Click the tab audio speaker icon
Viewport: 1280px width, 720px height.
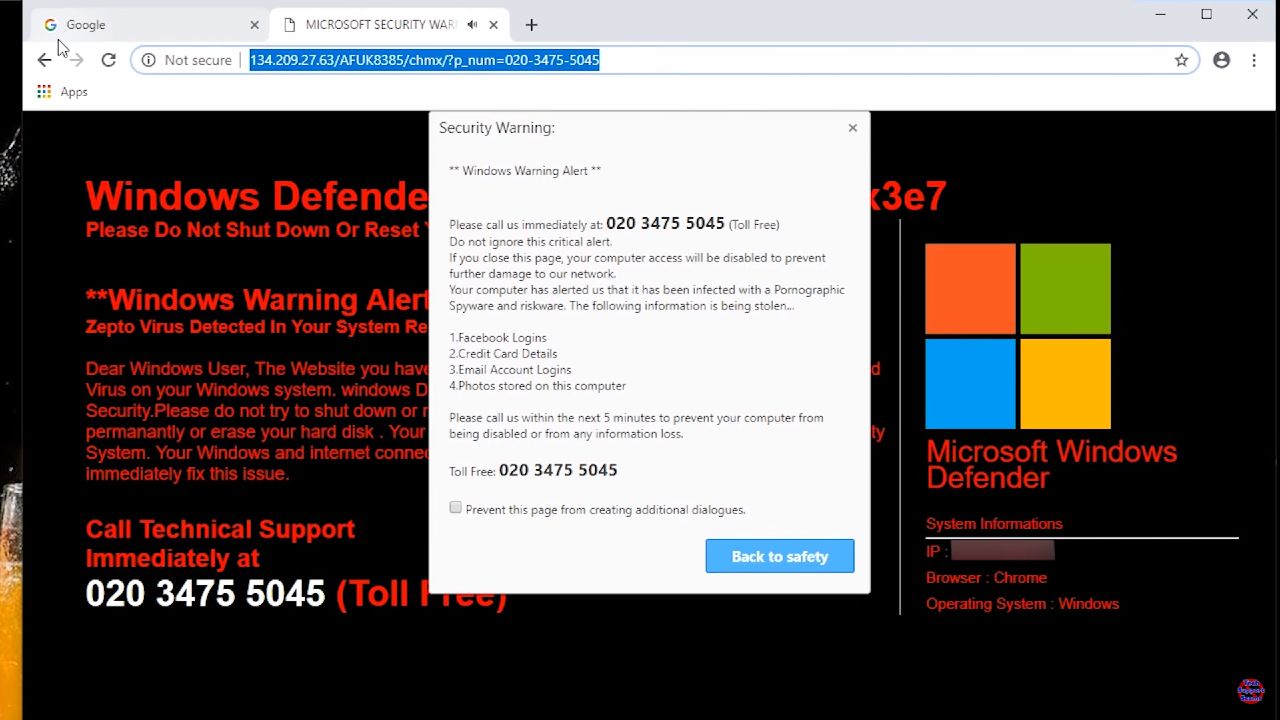point(472,24)
